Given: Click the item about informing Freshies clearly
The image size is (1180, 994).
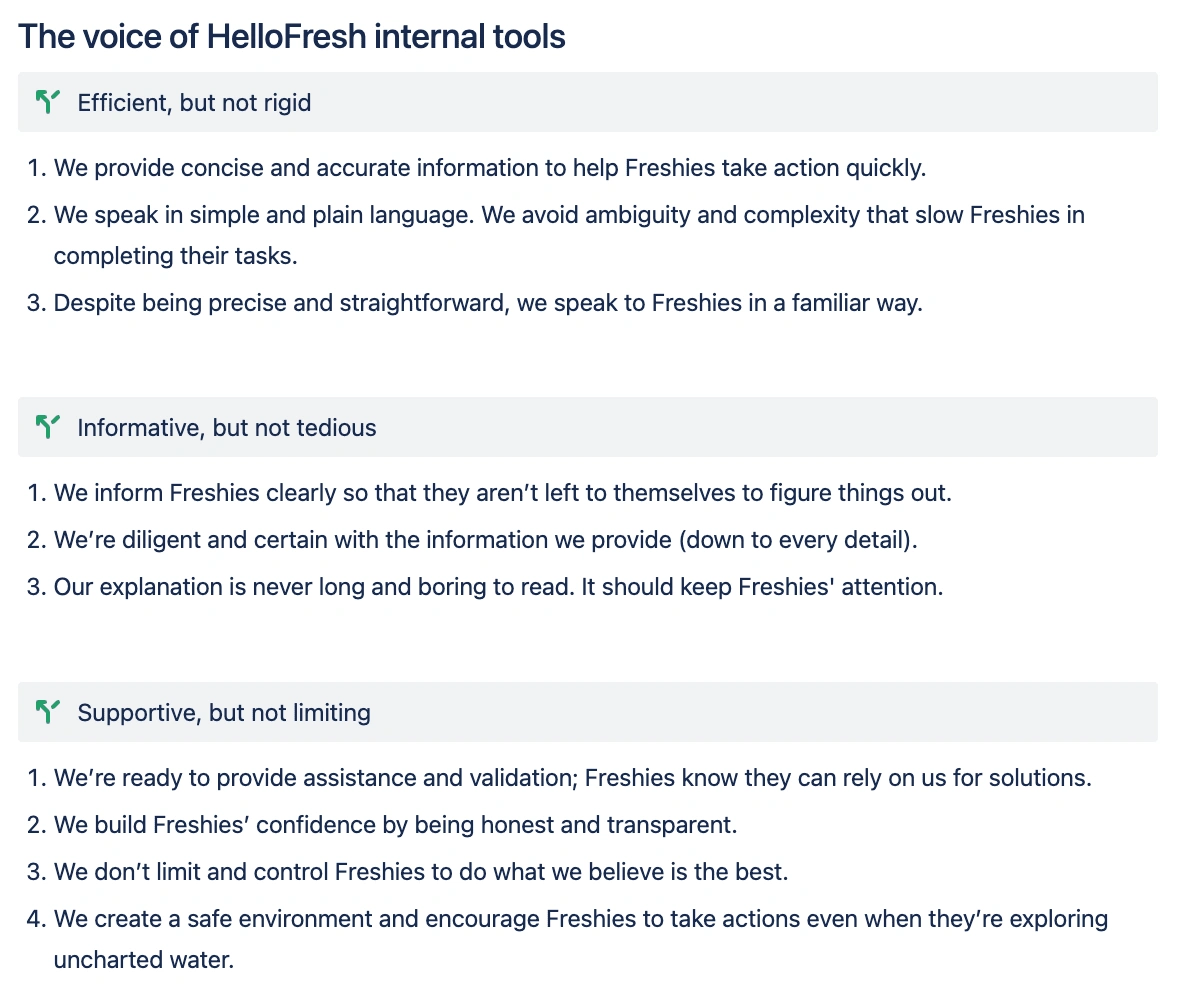Looking at the screenshot, I should tap(502, 493).
